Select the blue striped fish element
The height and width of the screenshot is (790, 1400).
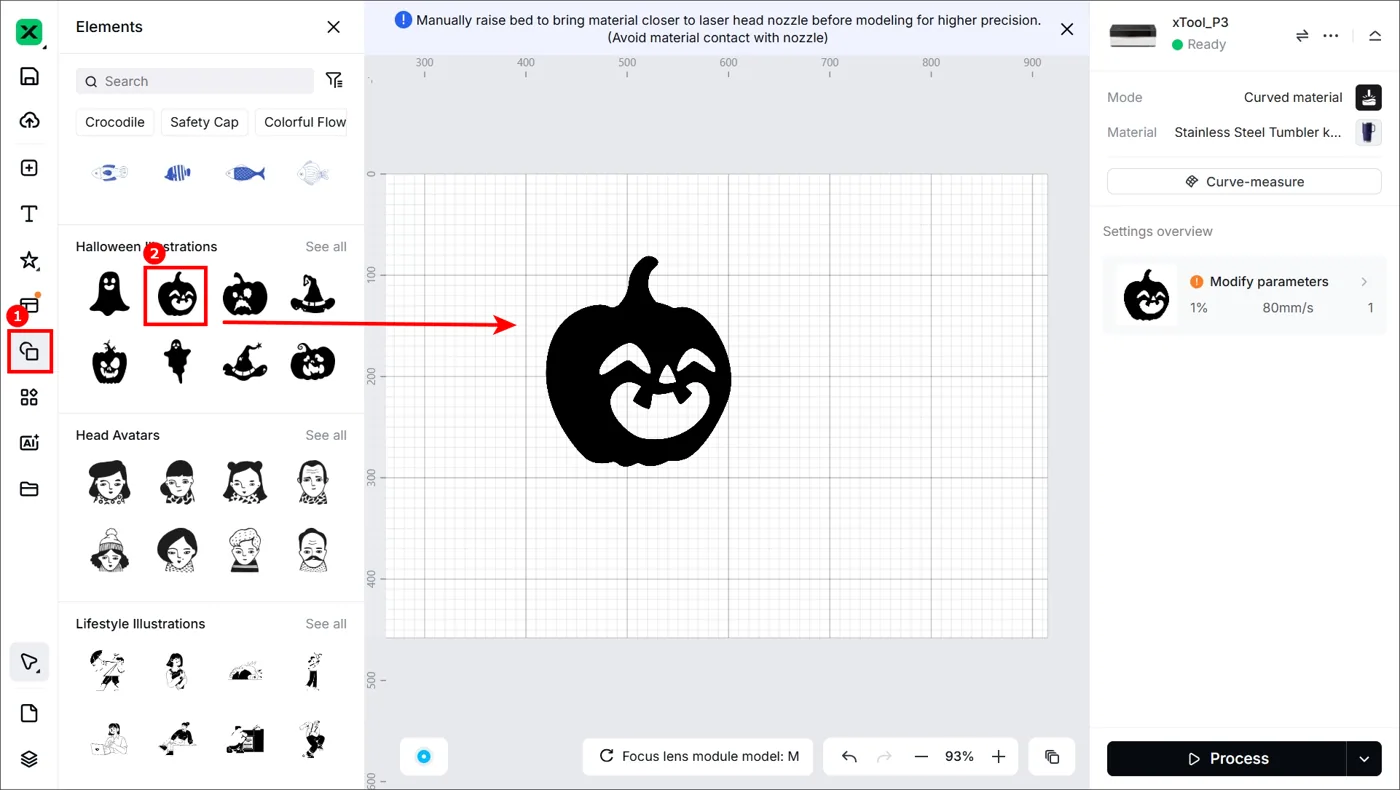(177, 173)
